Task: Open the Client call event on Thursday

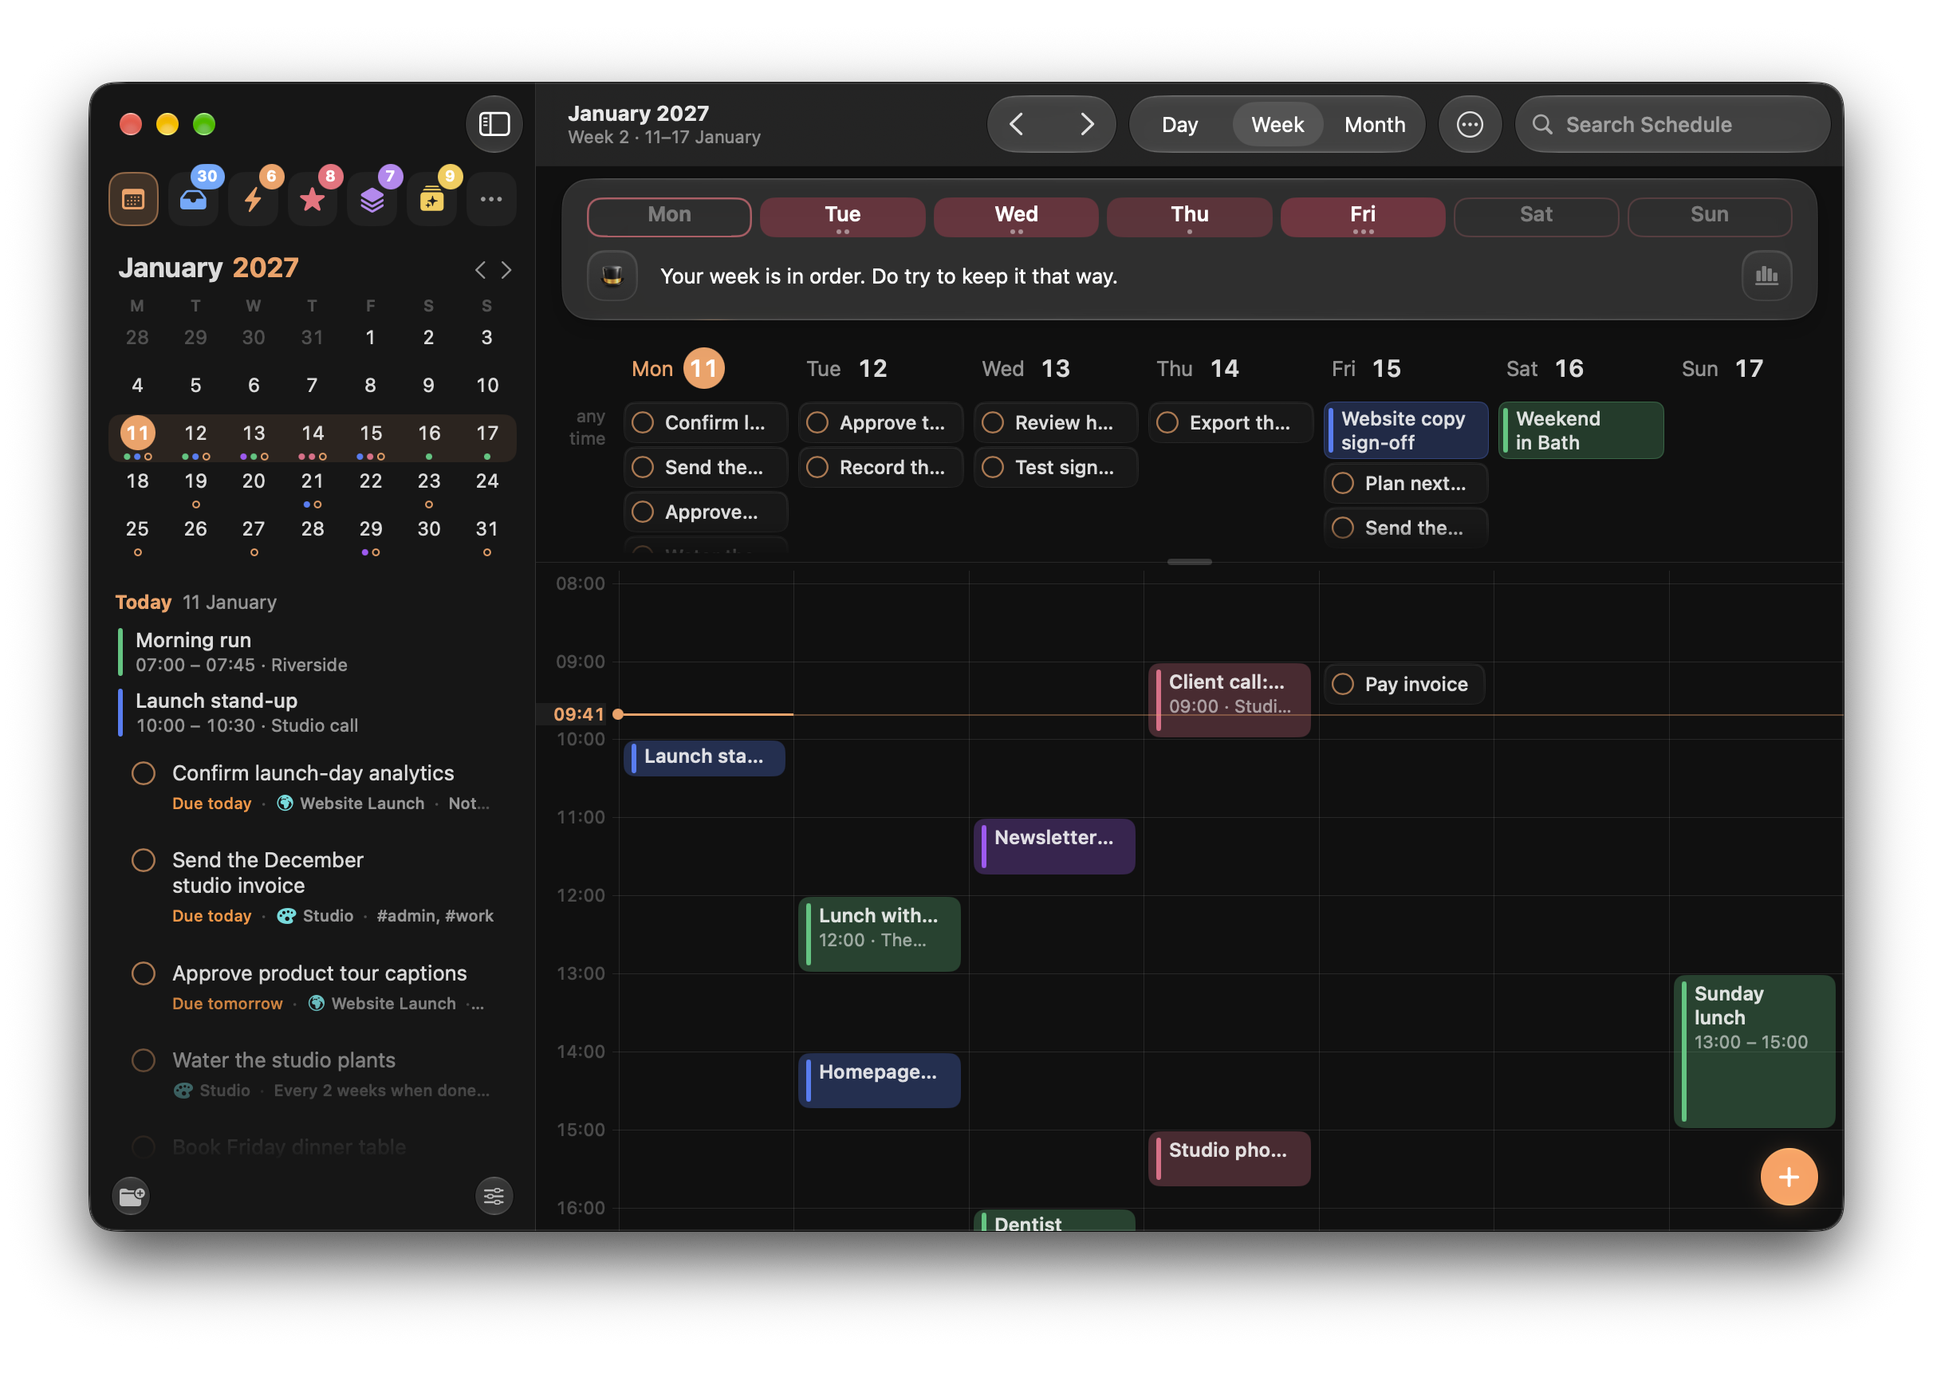Action: pos(1229,700)
